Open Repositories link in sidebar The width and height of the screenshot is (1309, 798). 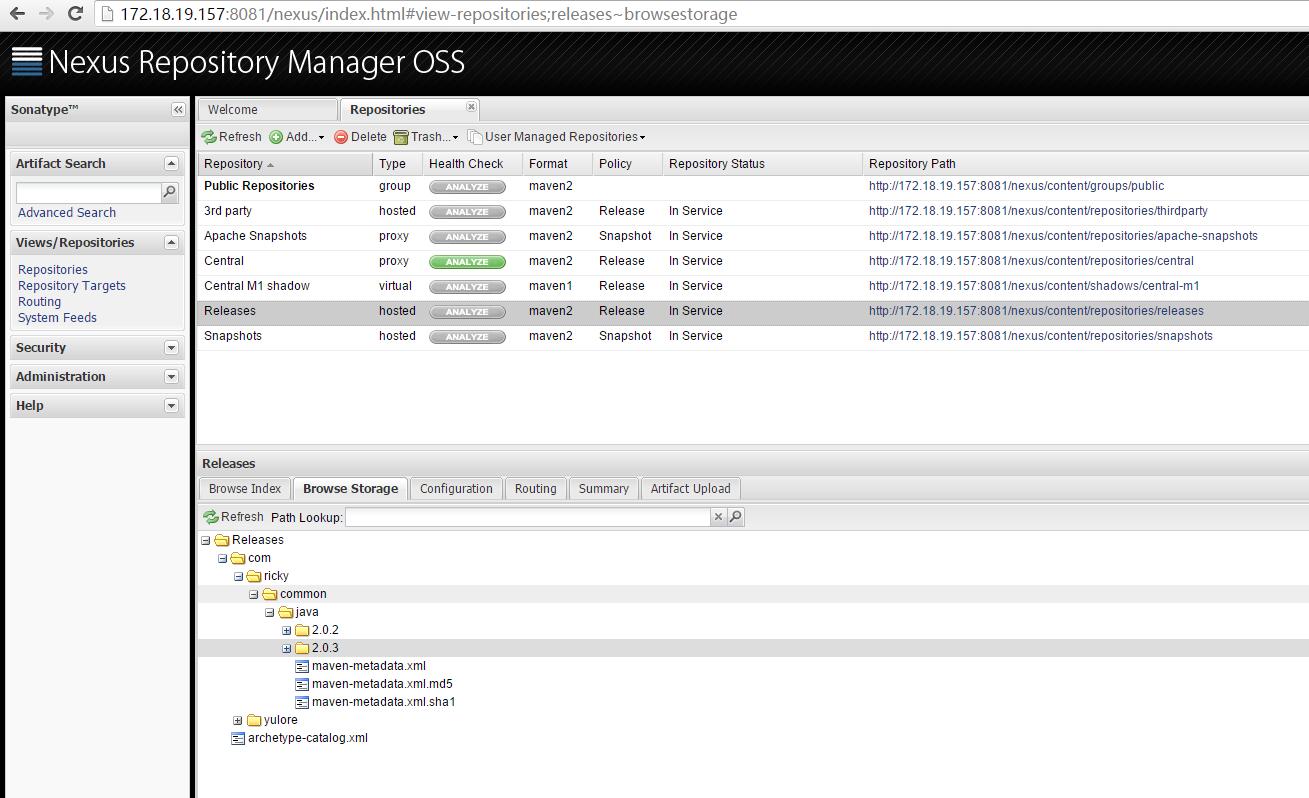[53, 270]
